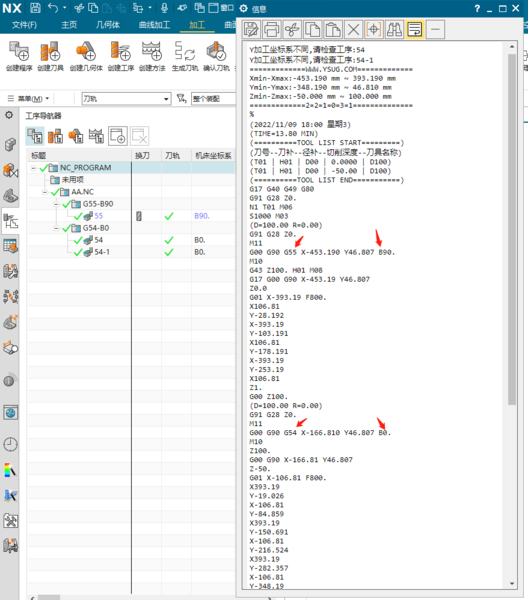Switch navigator to Machine Tool view
528x600 pixels.
click(55, 136)
